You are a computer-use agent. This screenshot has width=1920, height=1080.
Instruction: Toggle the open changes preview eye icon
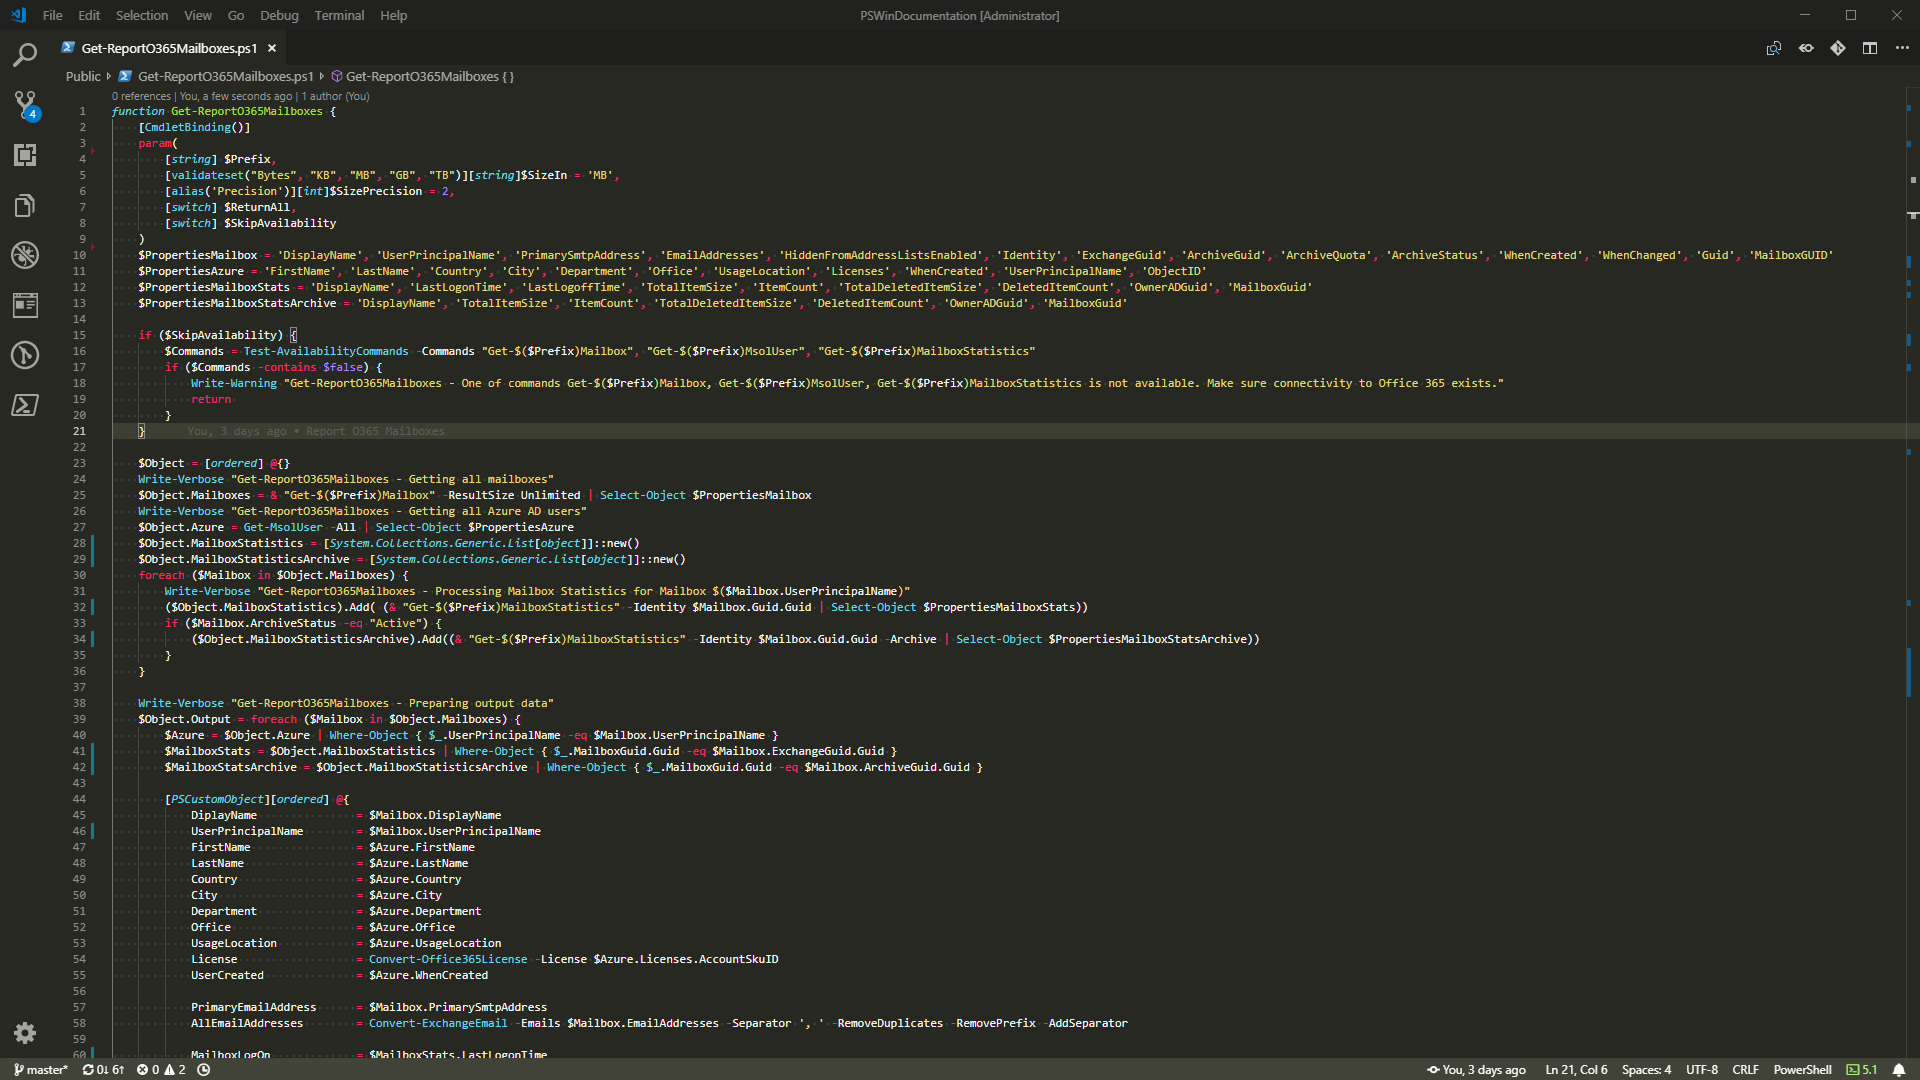[1806, 47]
